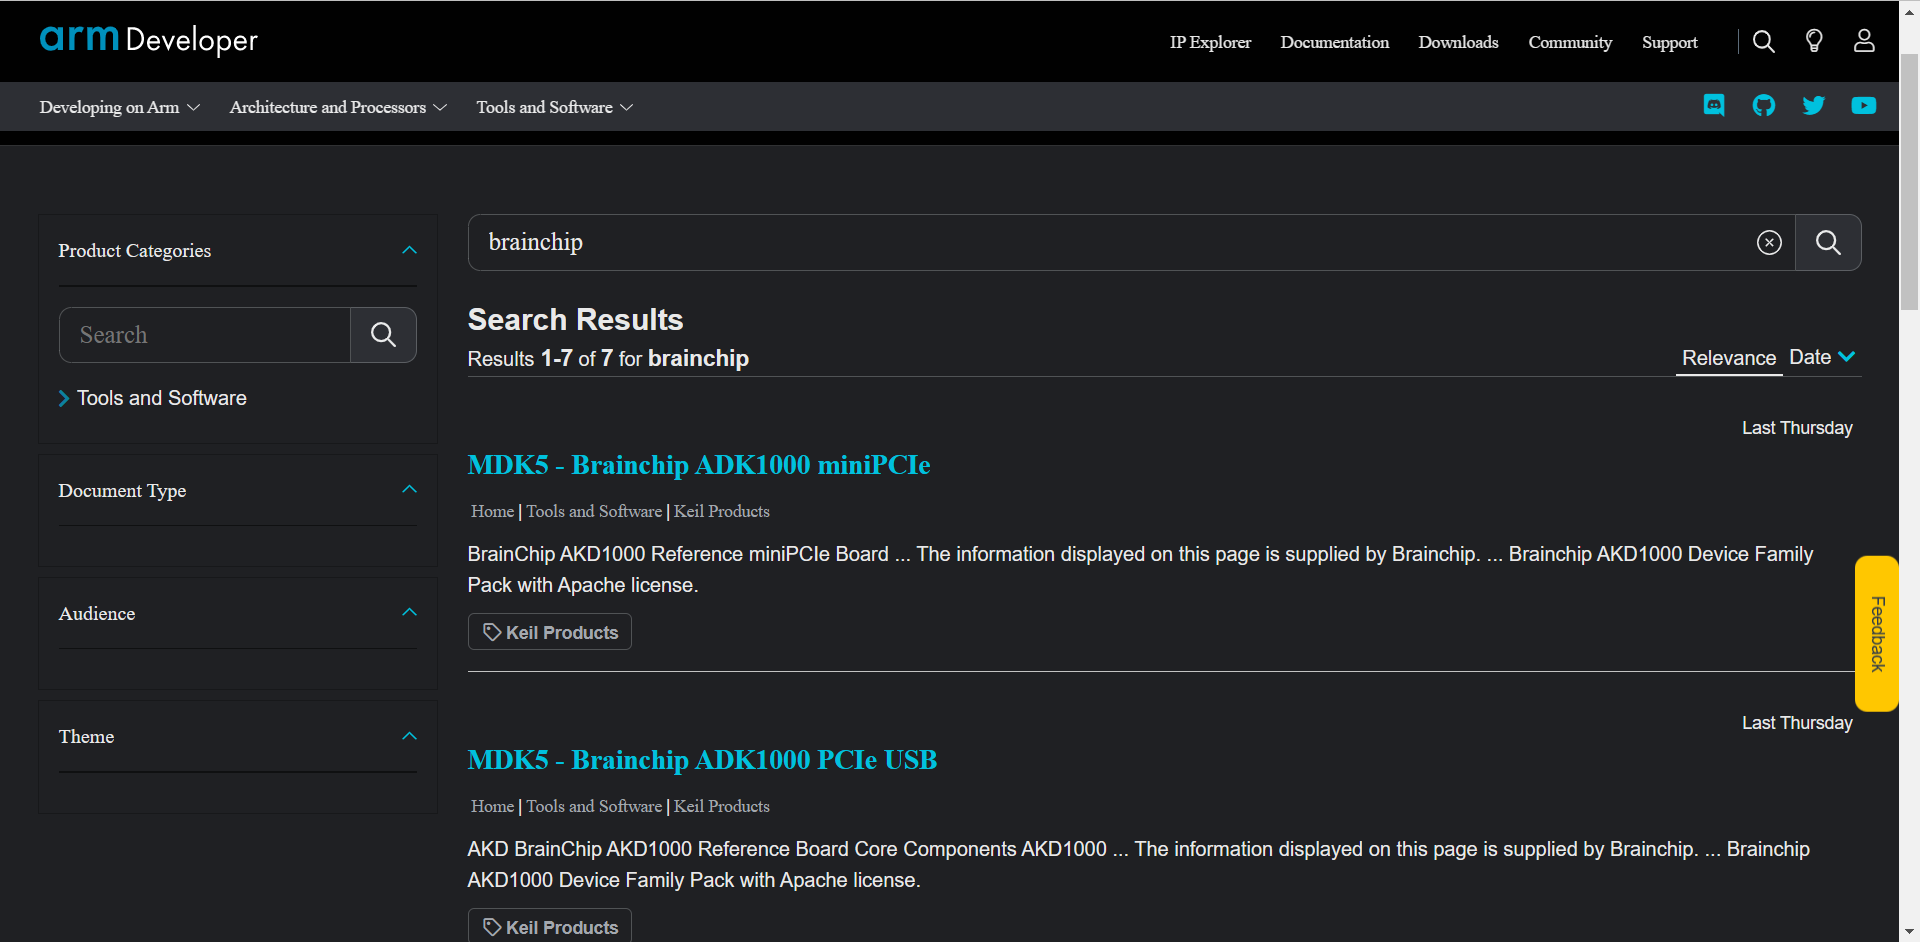This screenshot has width=1920, height=942.
Task: Click the Product Categories search magnifier button
Action: (383, 335)
